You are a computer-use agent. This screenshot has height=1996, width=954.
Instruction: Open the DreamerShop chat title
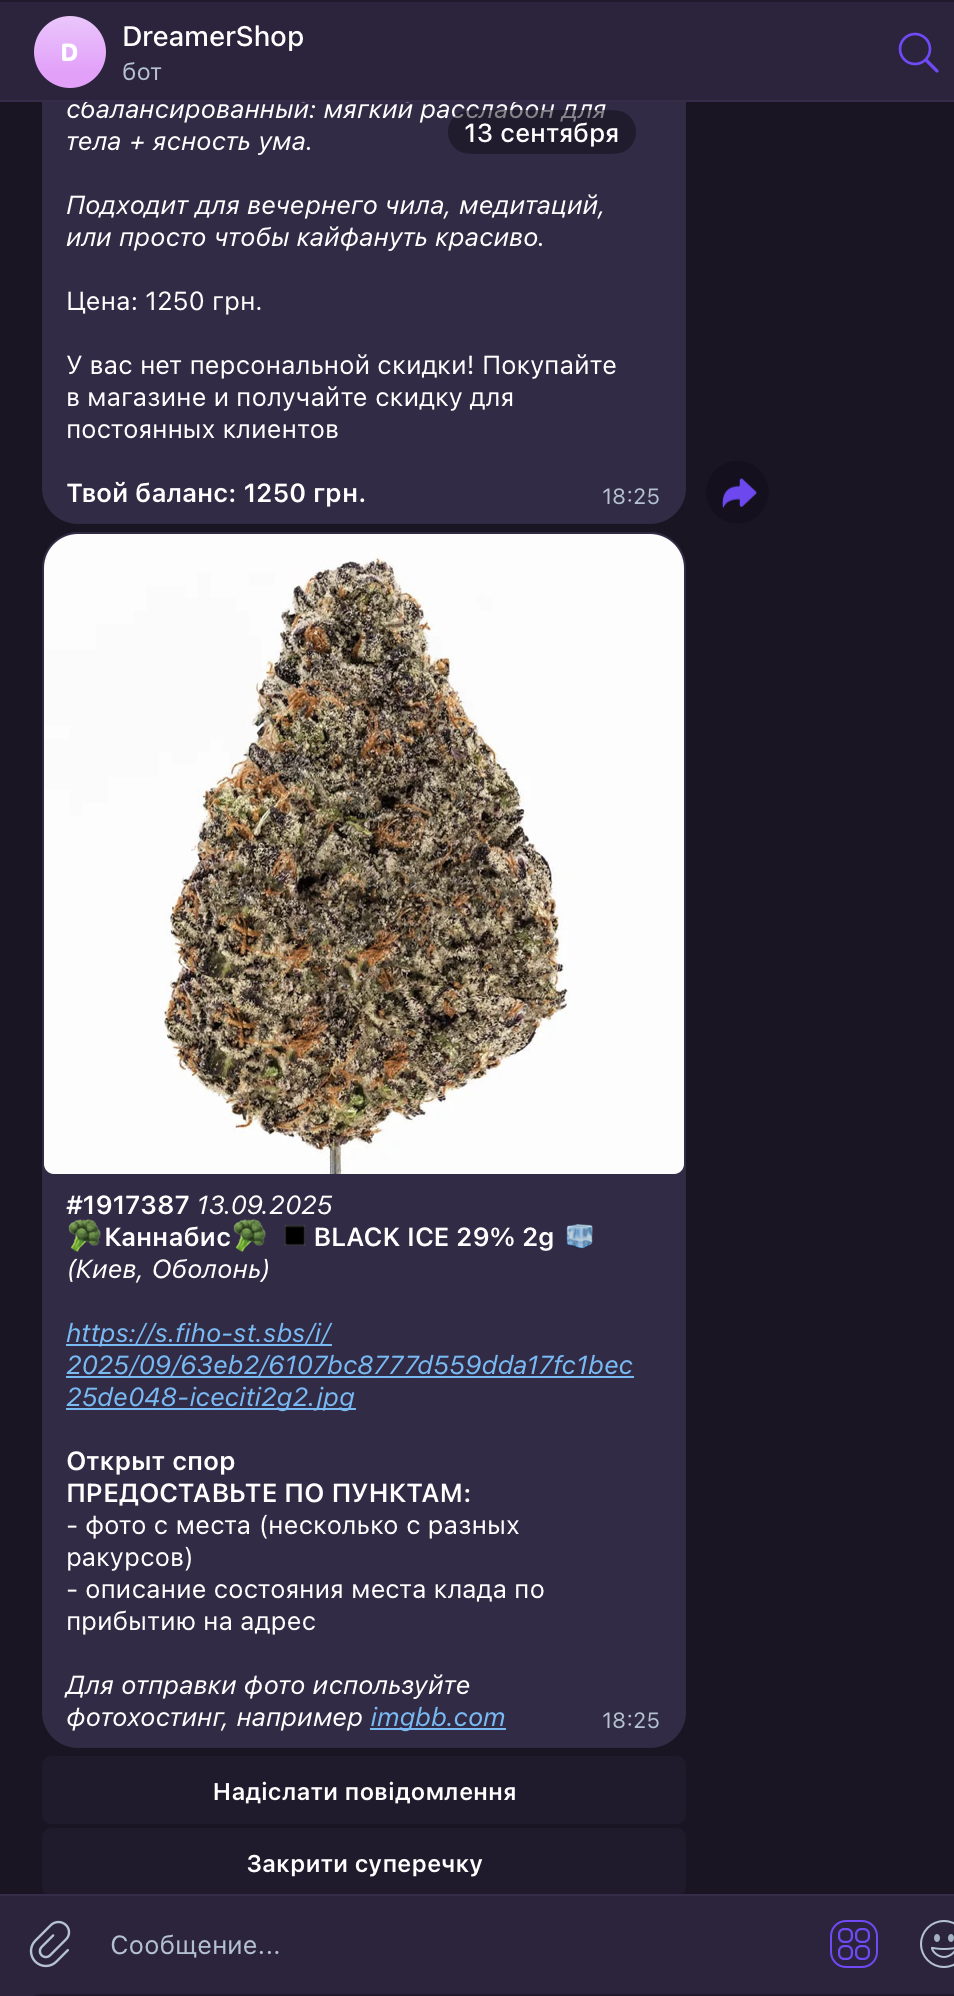[x=213, y=37]
